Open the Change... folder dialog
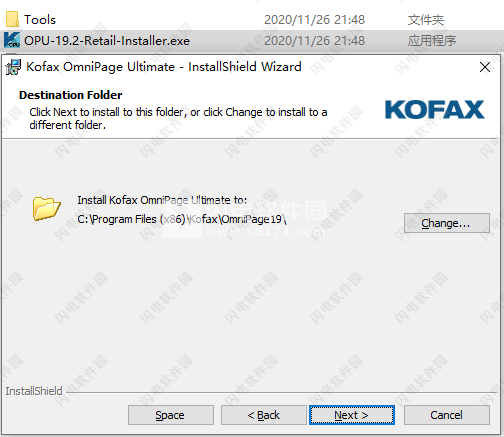504x437 pixels. click(x=447, y=223)
